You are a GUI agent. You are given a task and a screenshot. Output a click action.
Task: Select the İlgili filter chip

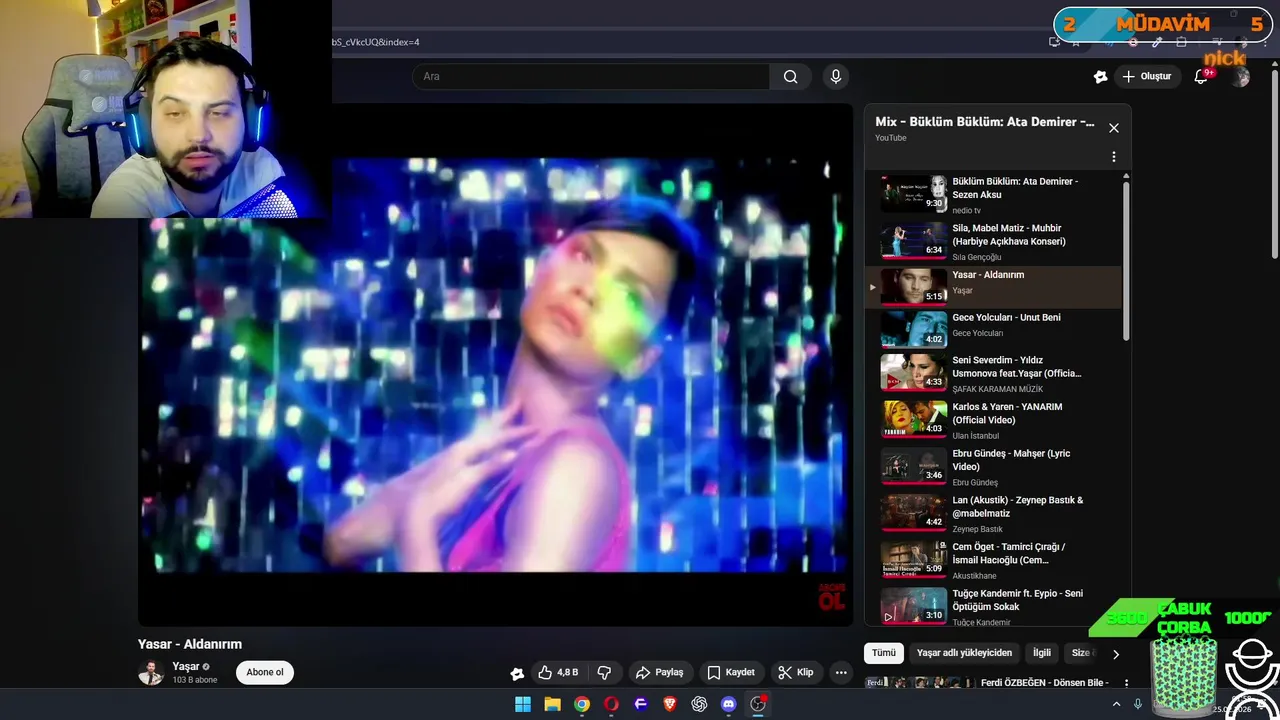point(1042,653)
